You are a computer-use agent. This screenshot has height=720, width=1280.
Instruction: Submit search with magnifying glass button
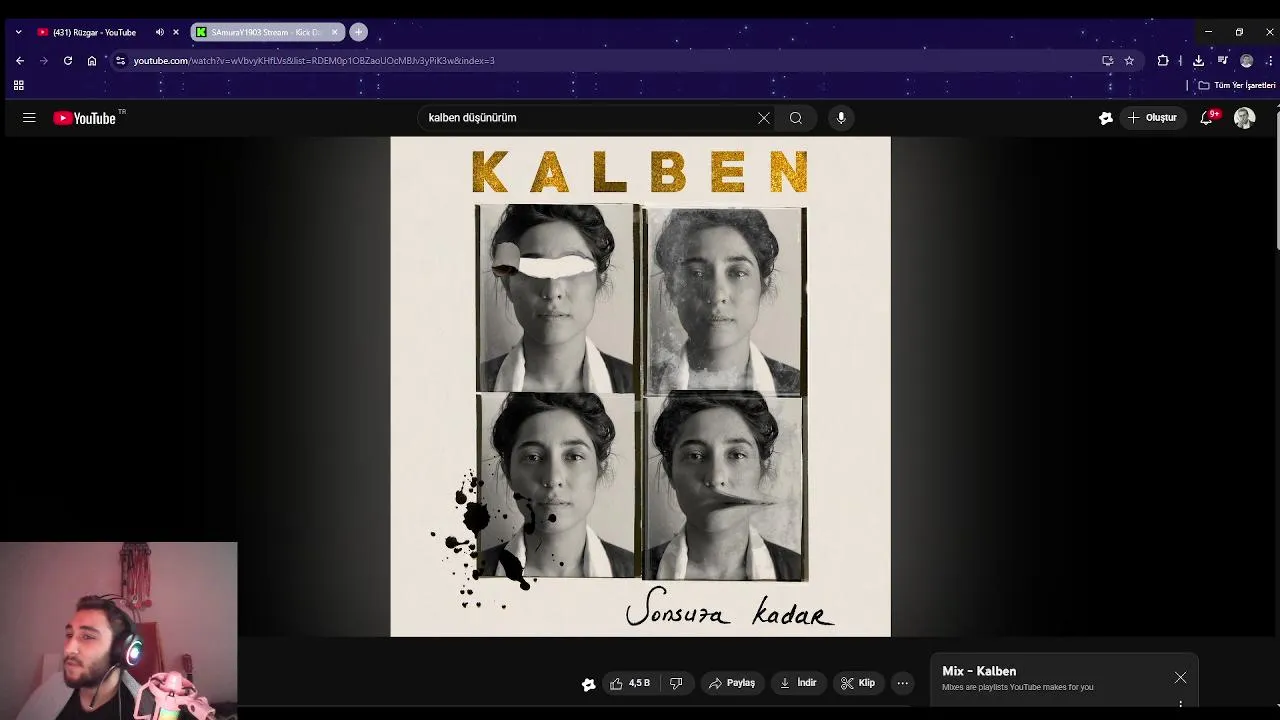pos(796,118)
